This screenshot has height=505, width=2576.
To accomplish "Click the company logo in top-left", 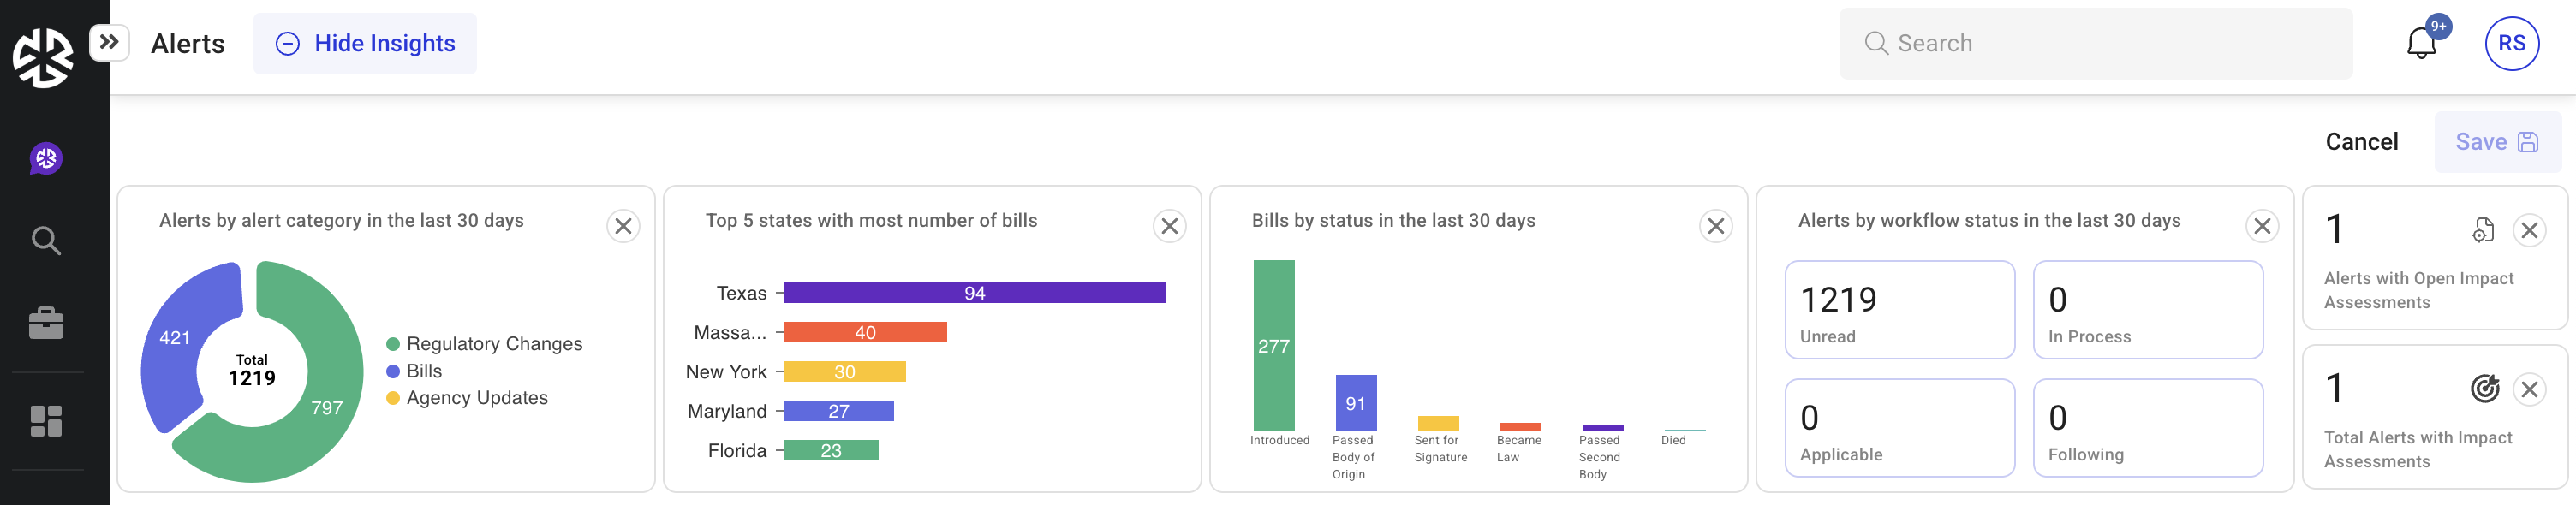I will point(43,57).
